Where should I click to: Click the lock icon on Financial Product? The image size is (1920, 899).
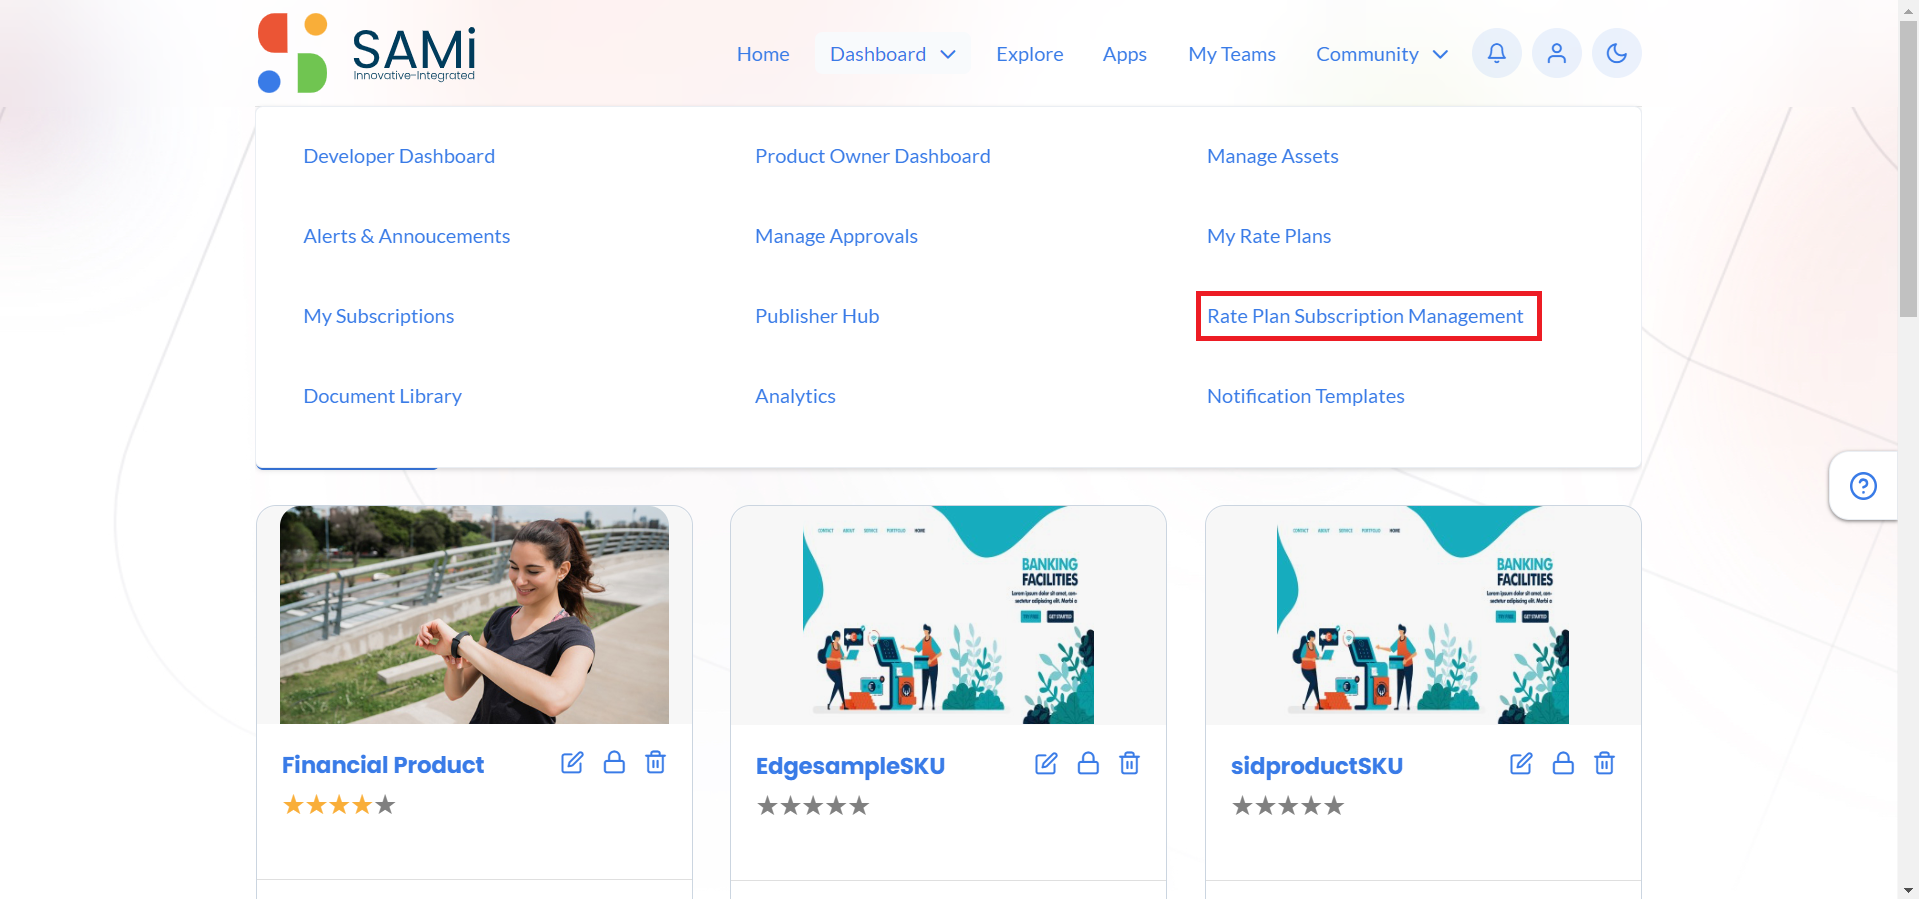(x=614, y=762)
